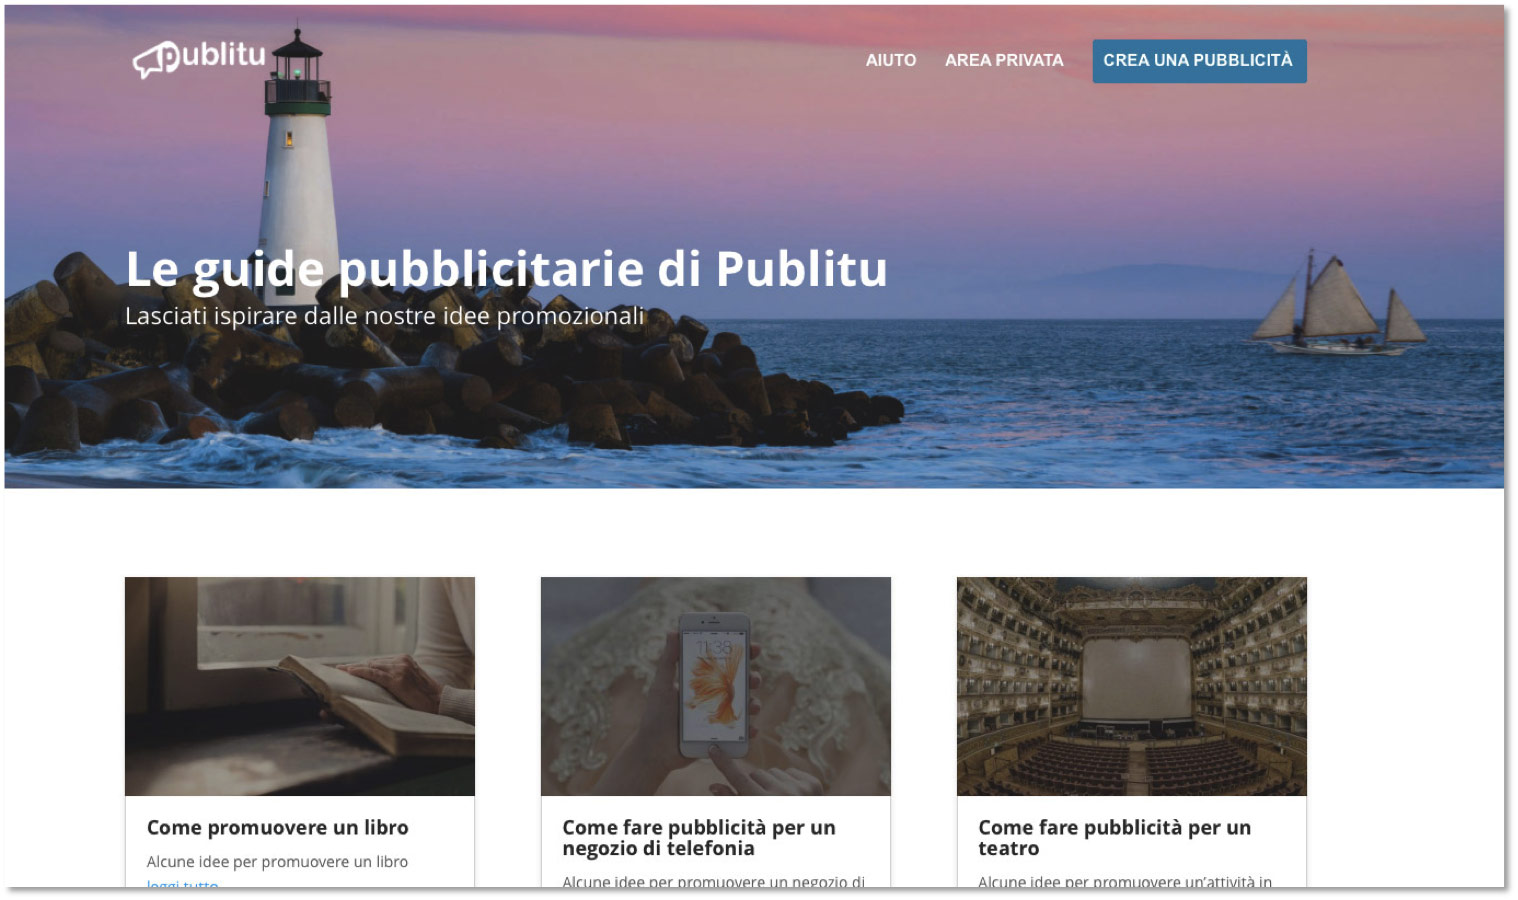Click the "Le guide pubblicitarie di Publitu" heading
Viewport: 1518px width, 900px height.
pyautogui.click(x=507, y=269)
